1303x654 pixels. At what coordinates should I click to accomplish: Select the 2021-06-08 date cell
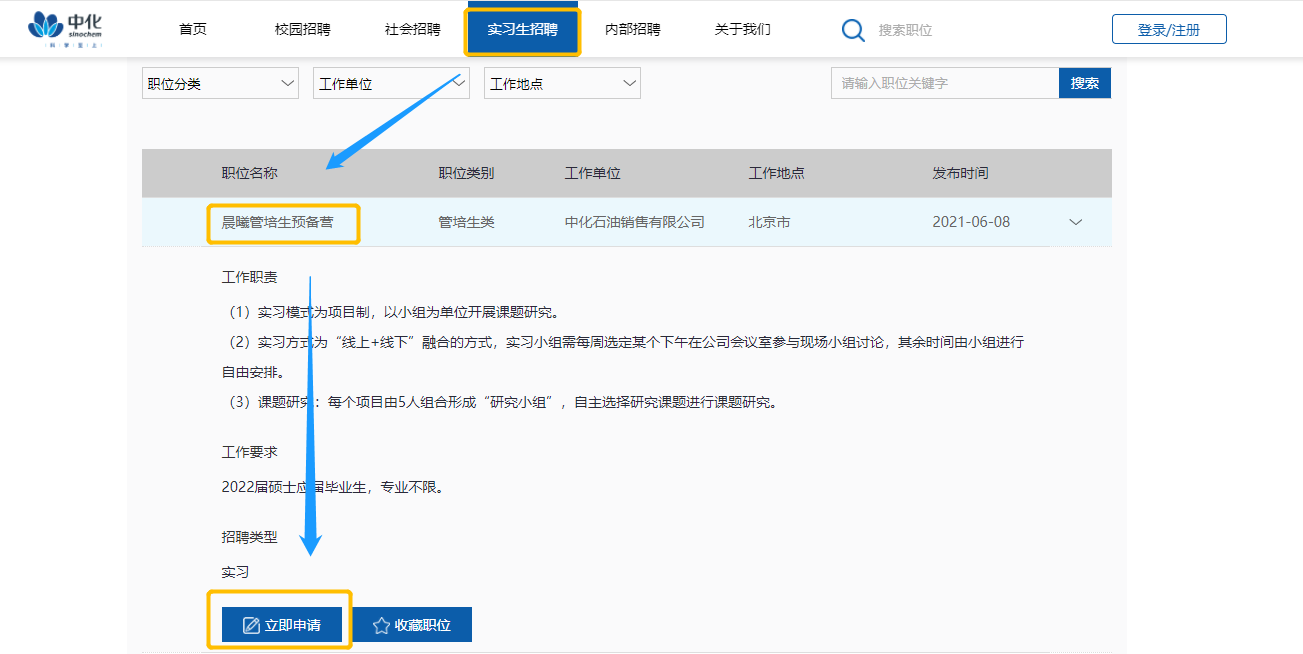(x=971, y=222)
